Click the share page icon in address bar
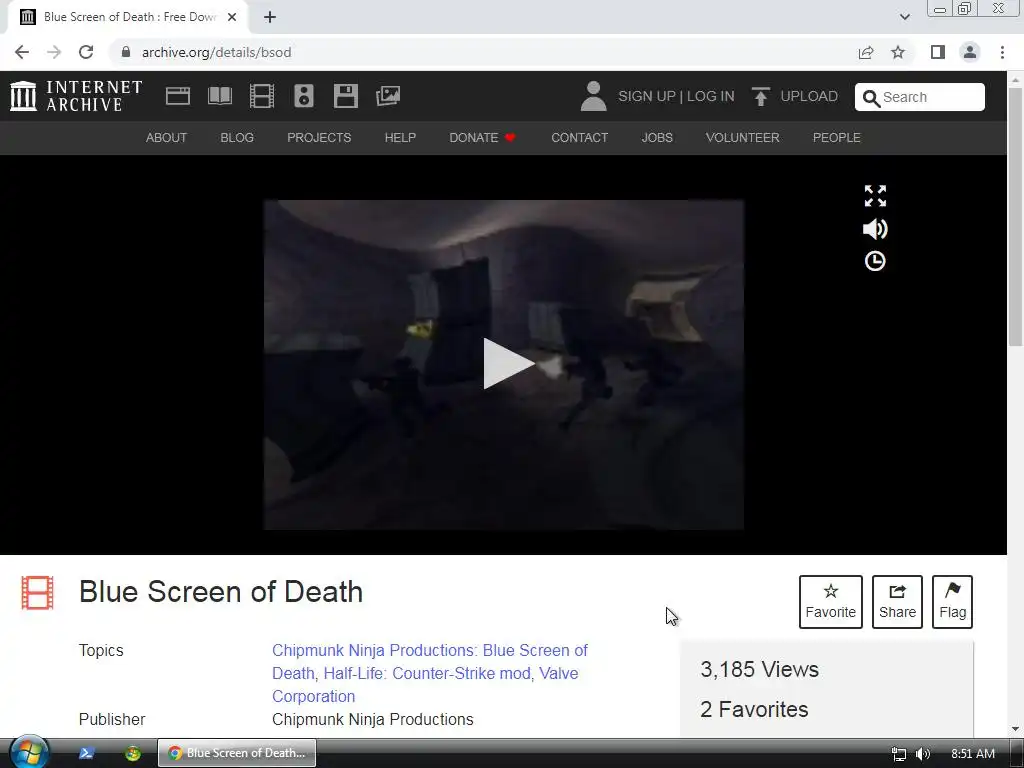The width and height of the screenshot is (1024, 768). (x=866, y=52)
